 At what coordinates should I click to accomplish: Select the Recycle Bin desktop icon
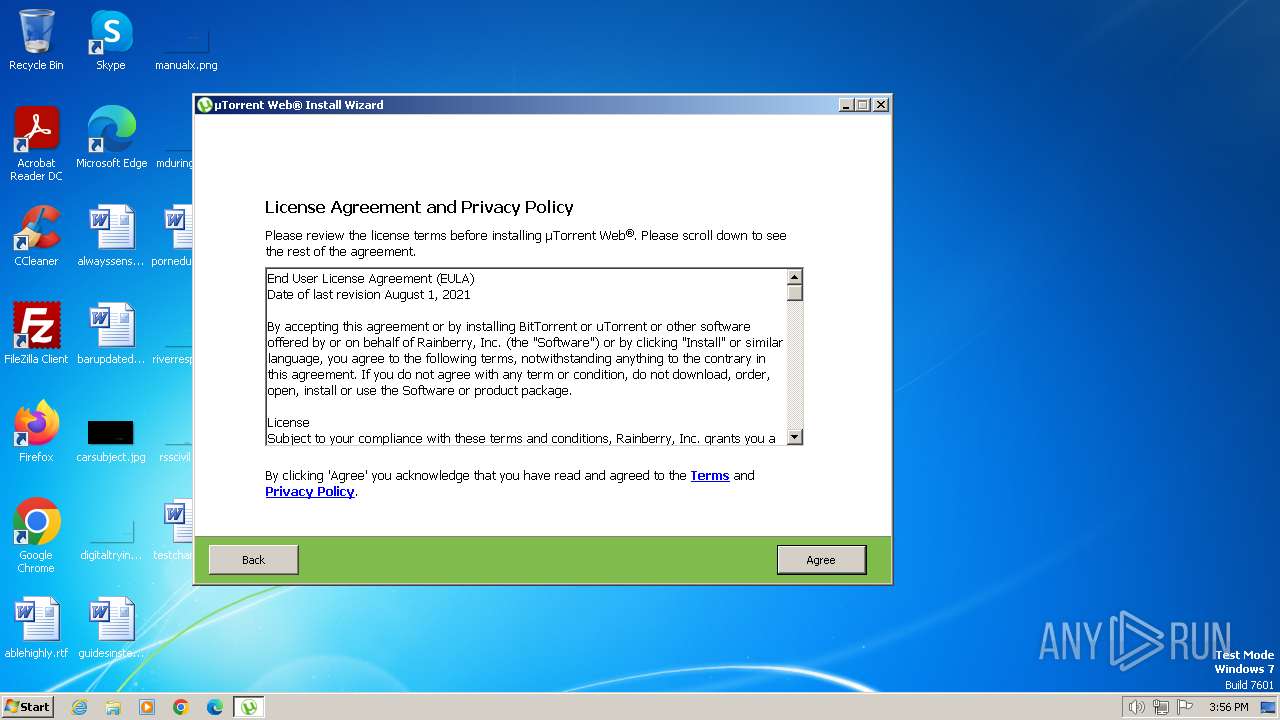pos(36,41)
